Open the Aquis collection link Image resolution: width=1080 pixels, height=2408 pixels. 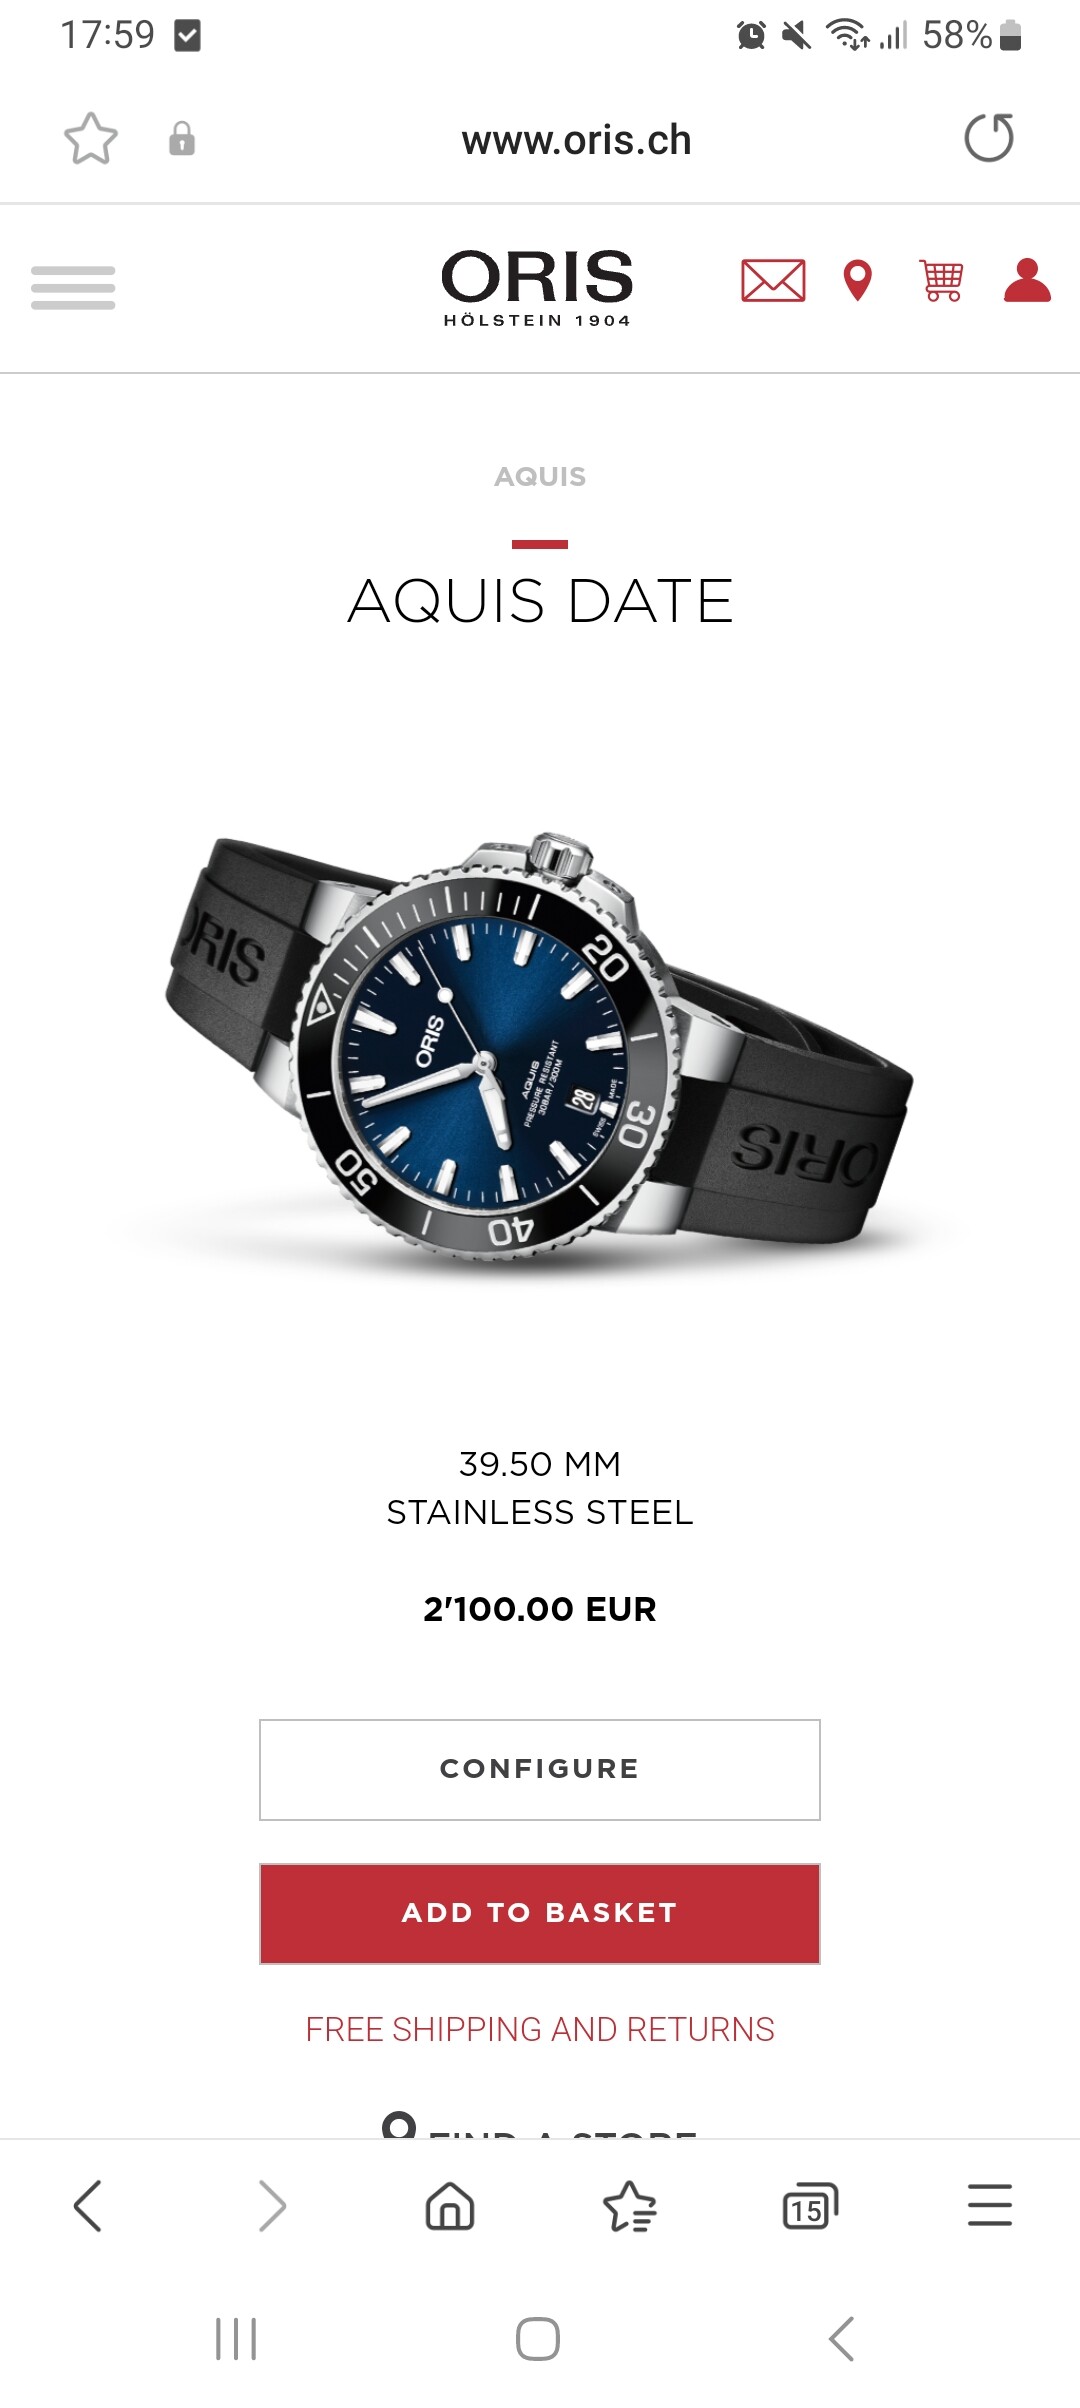540,476
